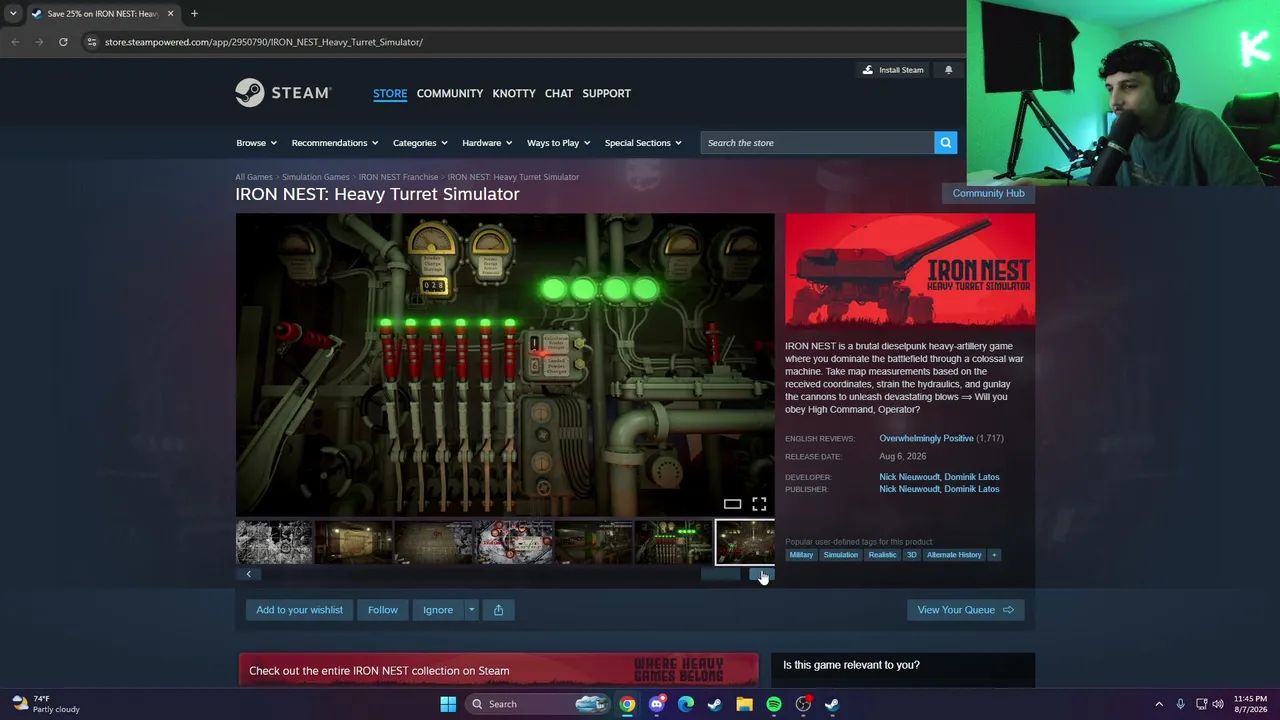
Task: Select the STORE menu item
Action: coord(390,93)
